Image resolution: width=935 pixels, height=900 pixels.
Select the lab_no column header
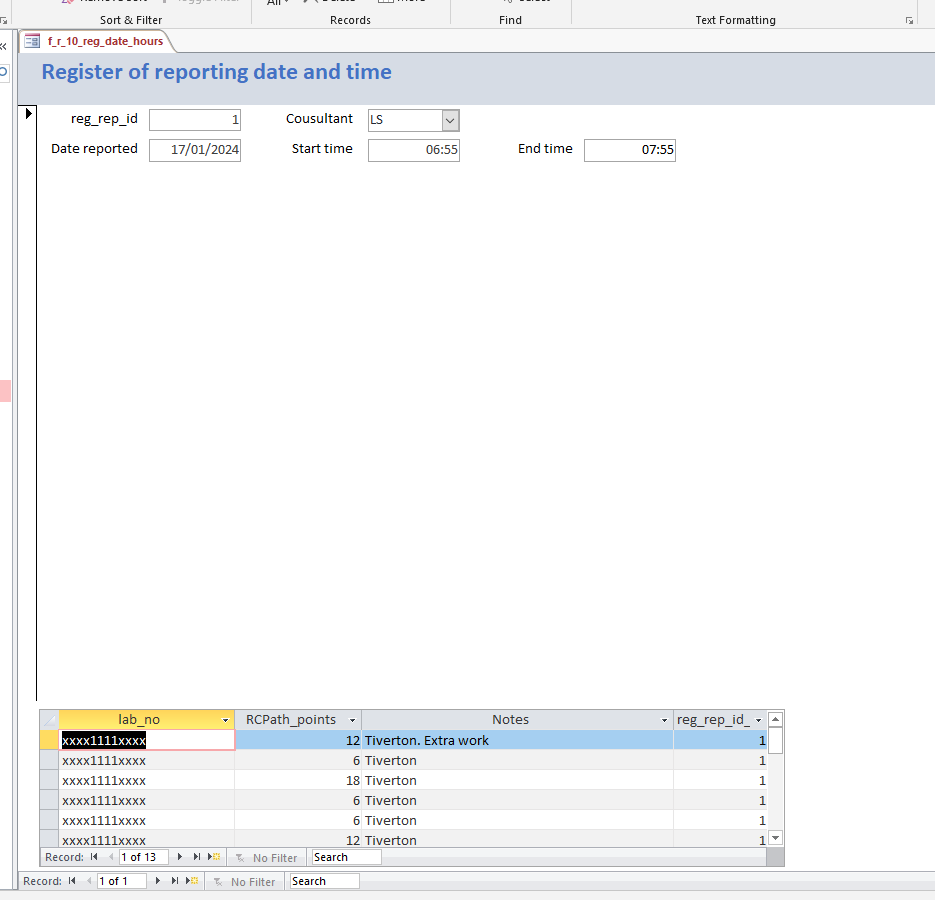click(139, 720)
